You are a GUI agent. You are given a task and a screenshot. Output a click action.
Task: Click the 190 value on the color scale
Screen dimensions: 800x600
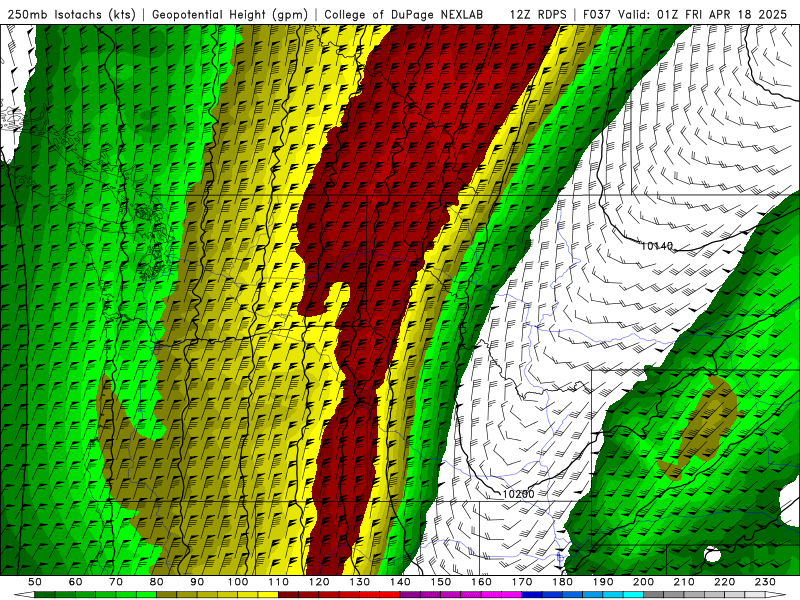tap(603, 582)
